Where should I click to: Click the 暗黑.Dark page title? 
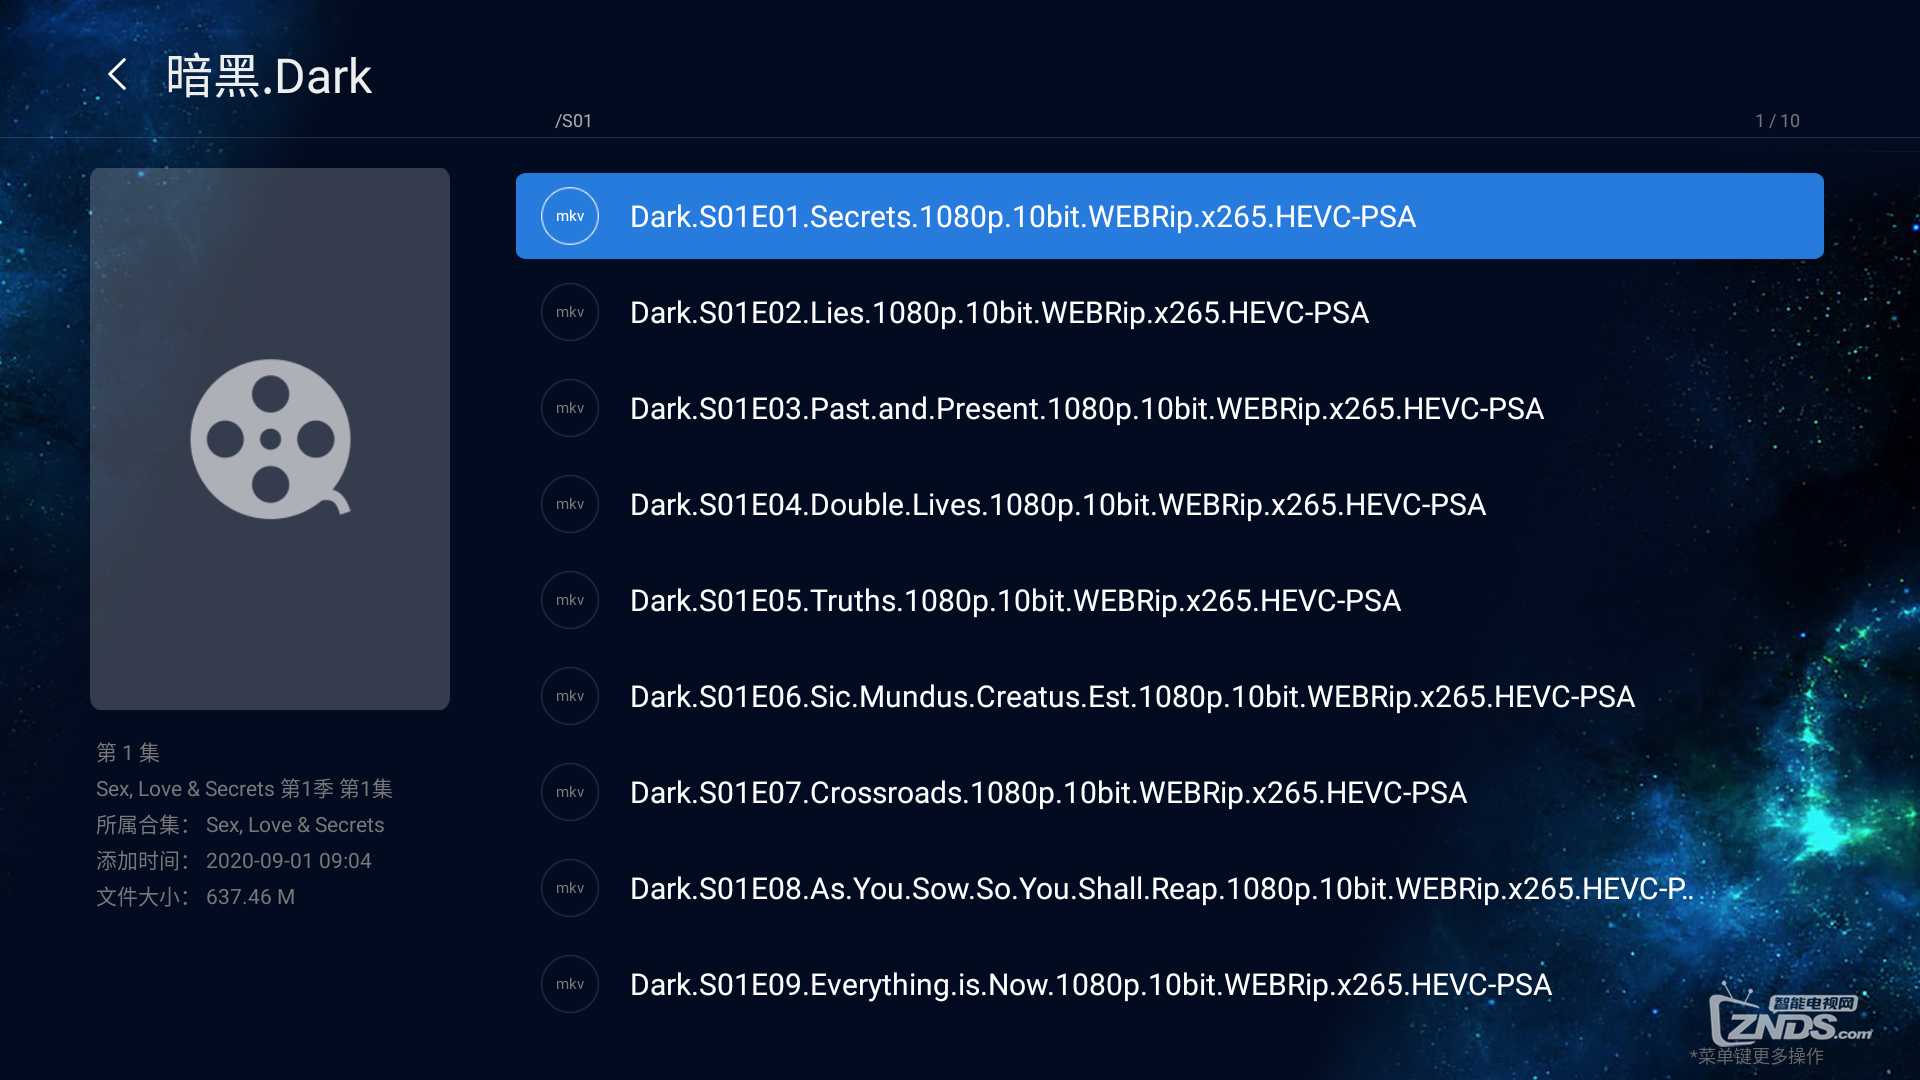pyautogui.click(x=269, y=76)
